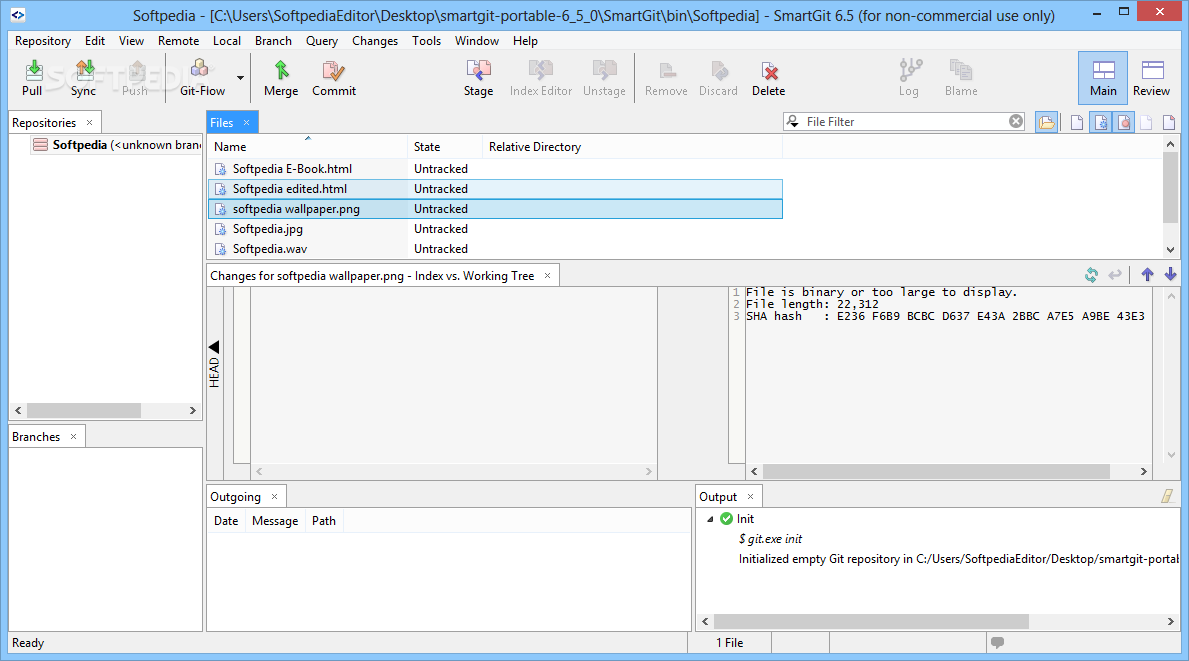Clear the File Filter text
The width and height of the screenshot is (1189, 661).
point(1016,121)
